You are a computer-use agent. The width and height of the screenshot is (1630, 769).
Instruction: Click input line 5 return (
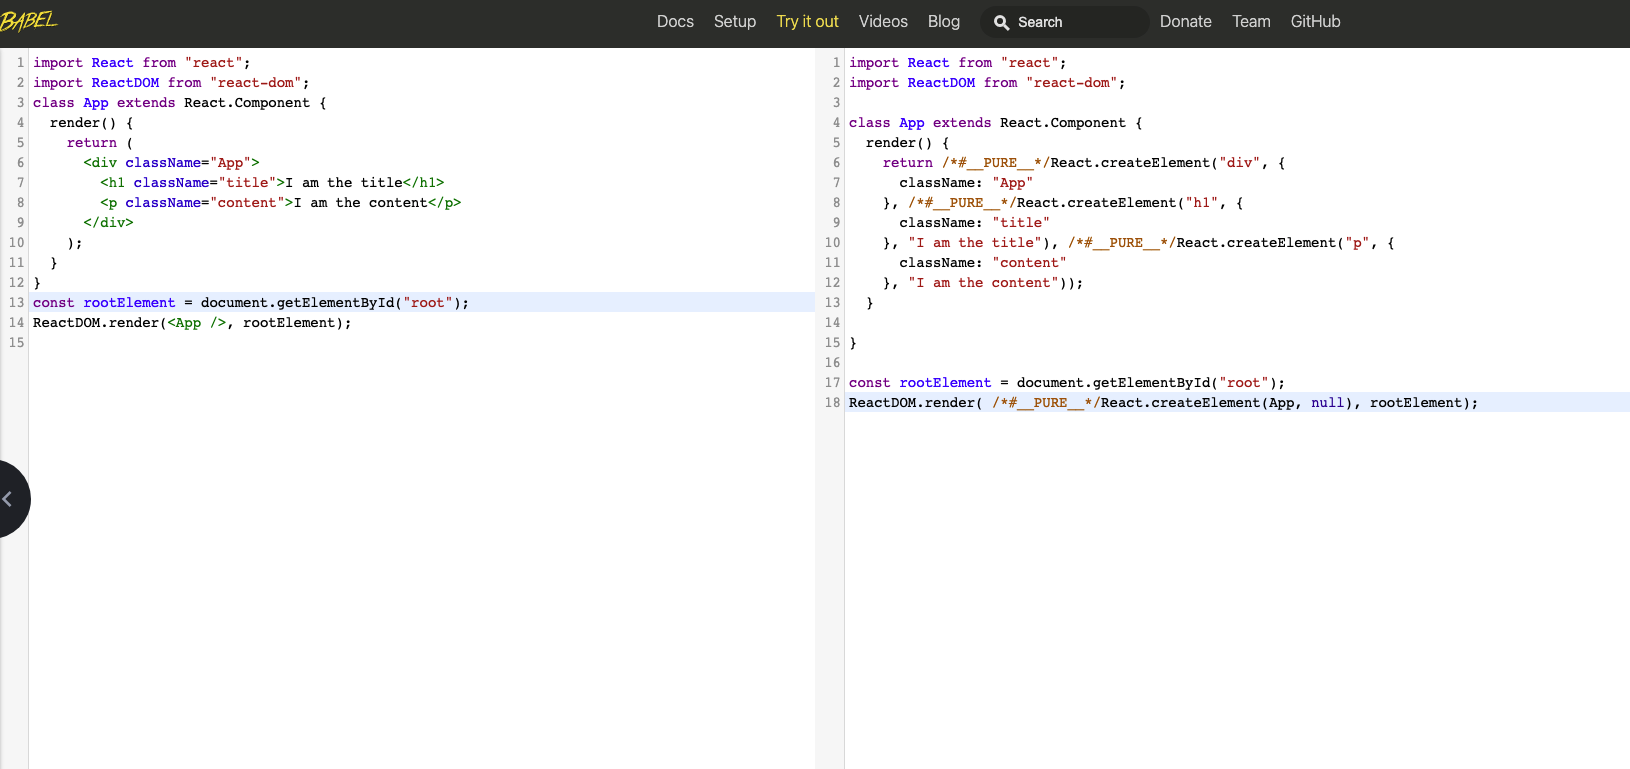100,142
